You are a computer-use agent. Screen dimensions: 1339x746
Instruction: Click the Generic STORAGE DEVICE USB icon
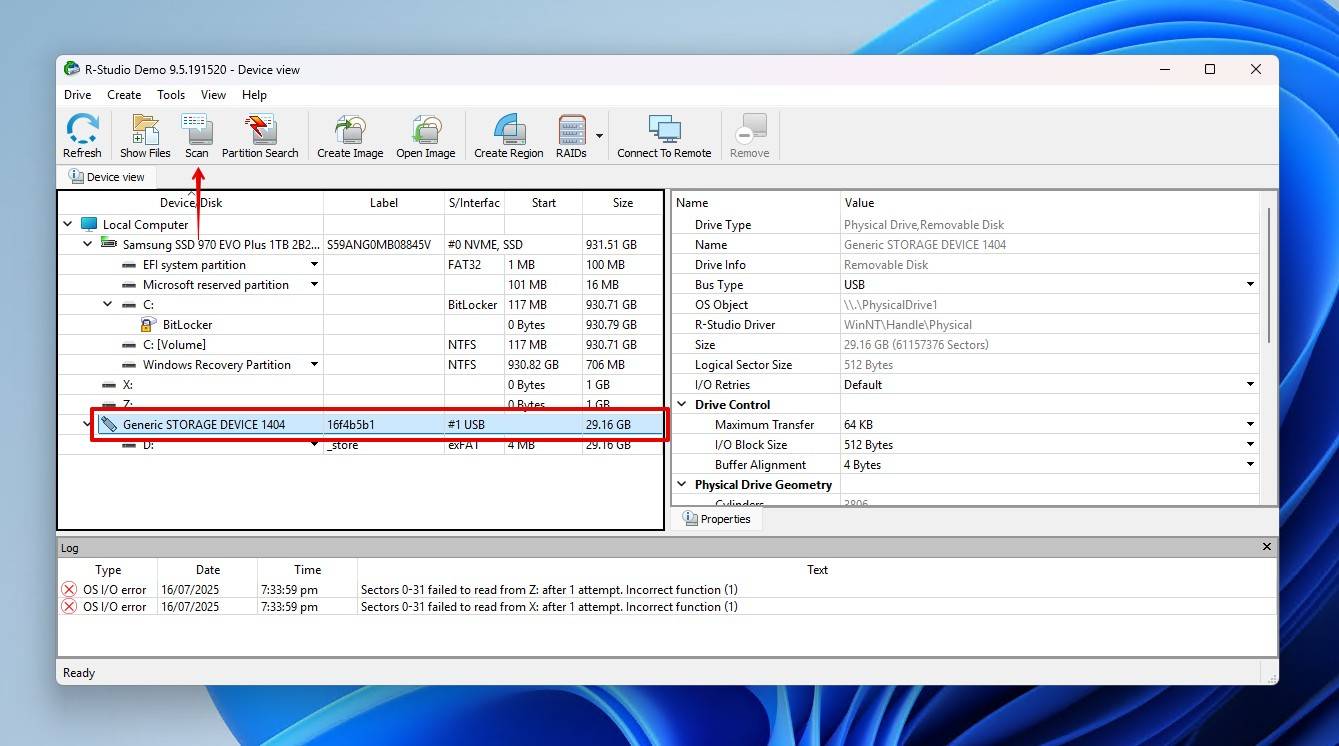pos(109,424)
